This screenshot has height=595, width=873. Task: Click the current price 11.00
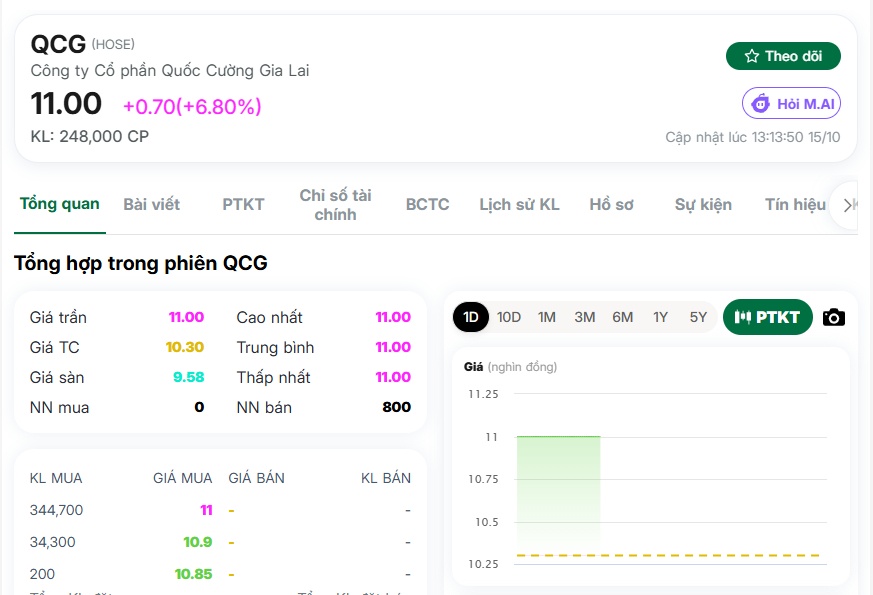click(66, 104)
